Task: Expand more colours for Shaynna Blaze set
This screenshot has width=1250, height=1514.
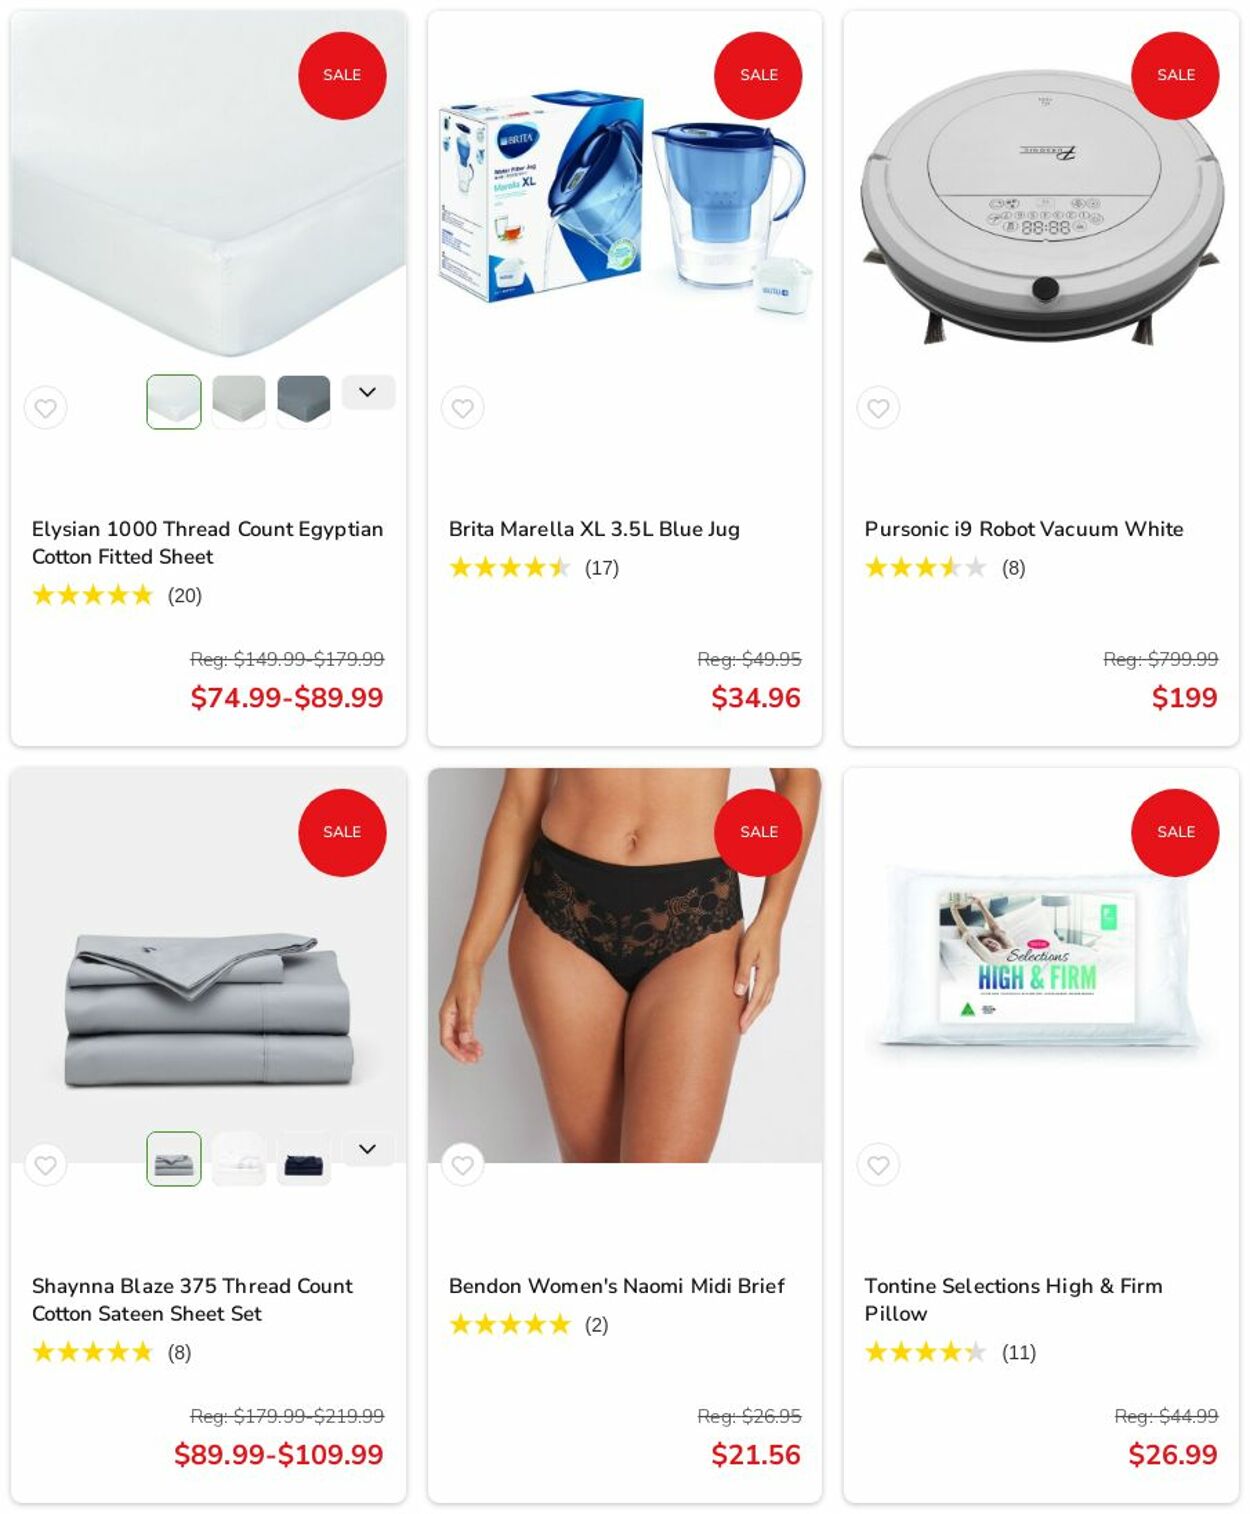Action: [x=368, y=1149]
